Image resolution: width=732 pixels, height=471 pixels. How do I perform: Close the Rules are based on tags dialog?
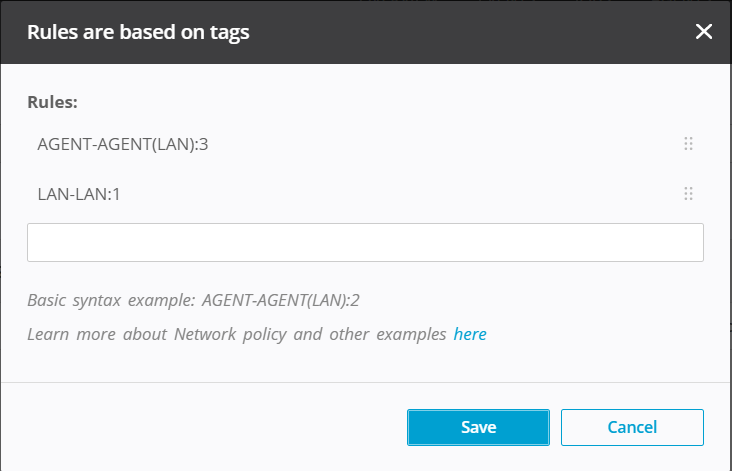point(704,32)
